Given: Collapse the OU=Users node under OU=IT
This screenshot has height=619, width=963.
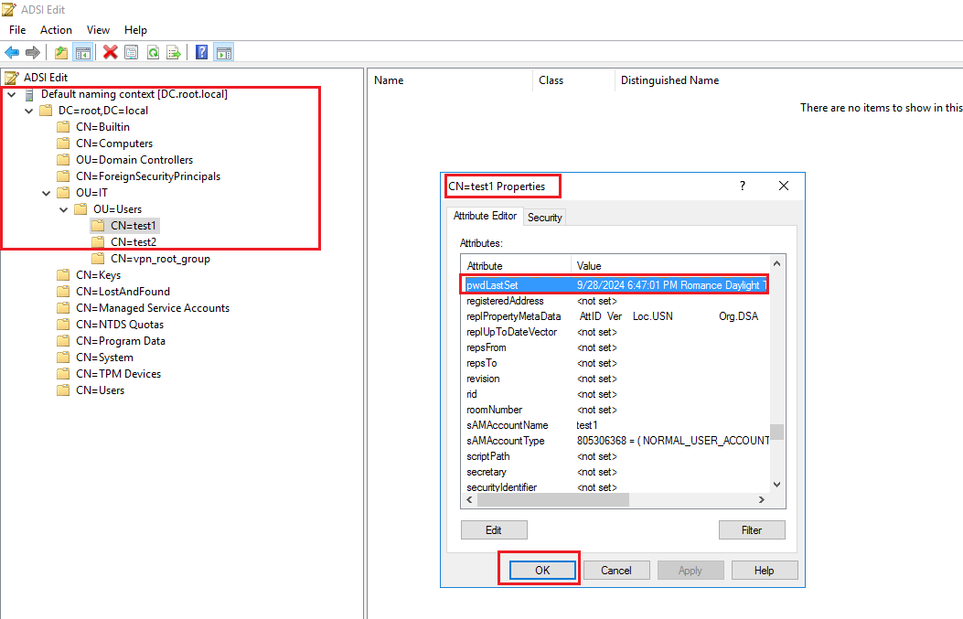Looking at the screenshot, I should coord(63,210).
